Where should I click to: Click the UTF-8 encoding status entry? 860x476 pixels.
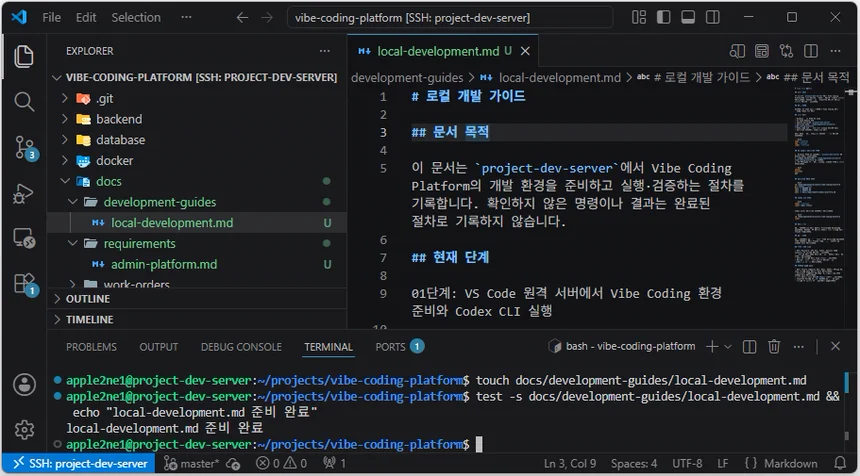pos(687,464)
